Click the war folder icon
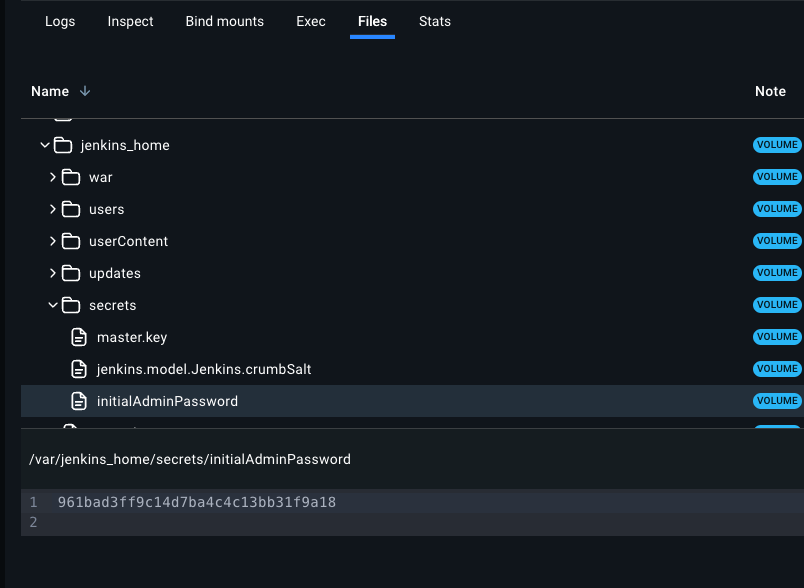The width and height of the screenshot is (804, 588). [x=70, y=176]
